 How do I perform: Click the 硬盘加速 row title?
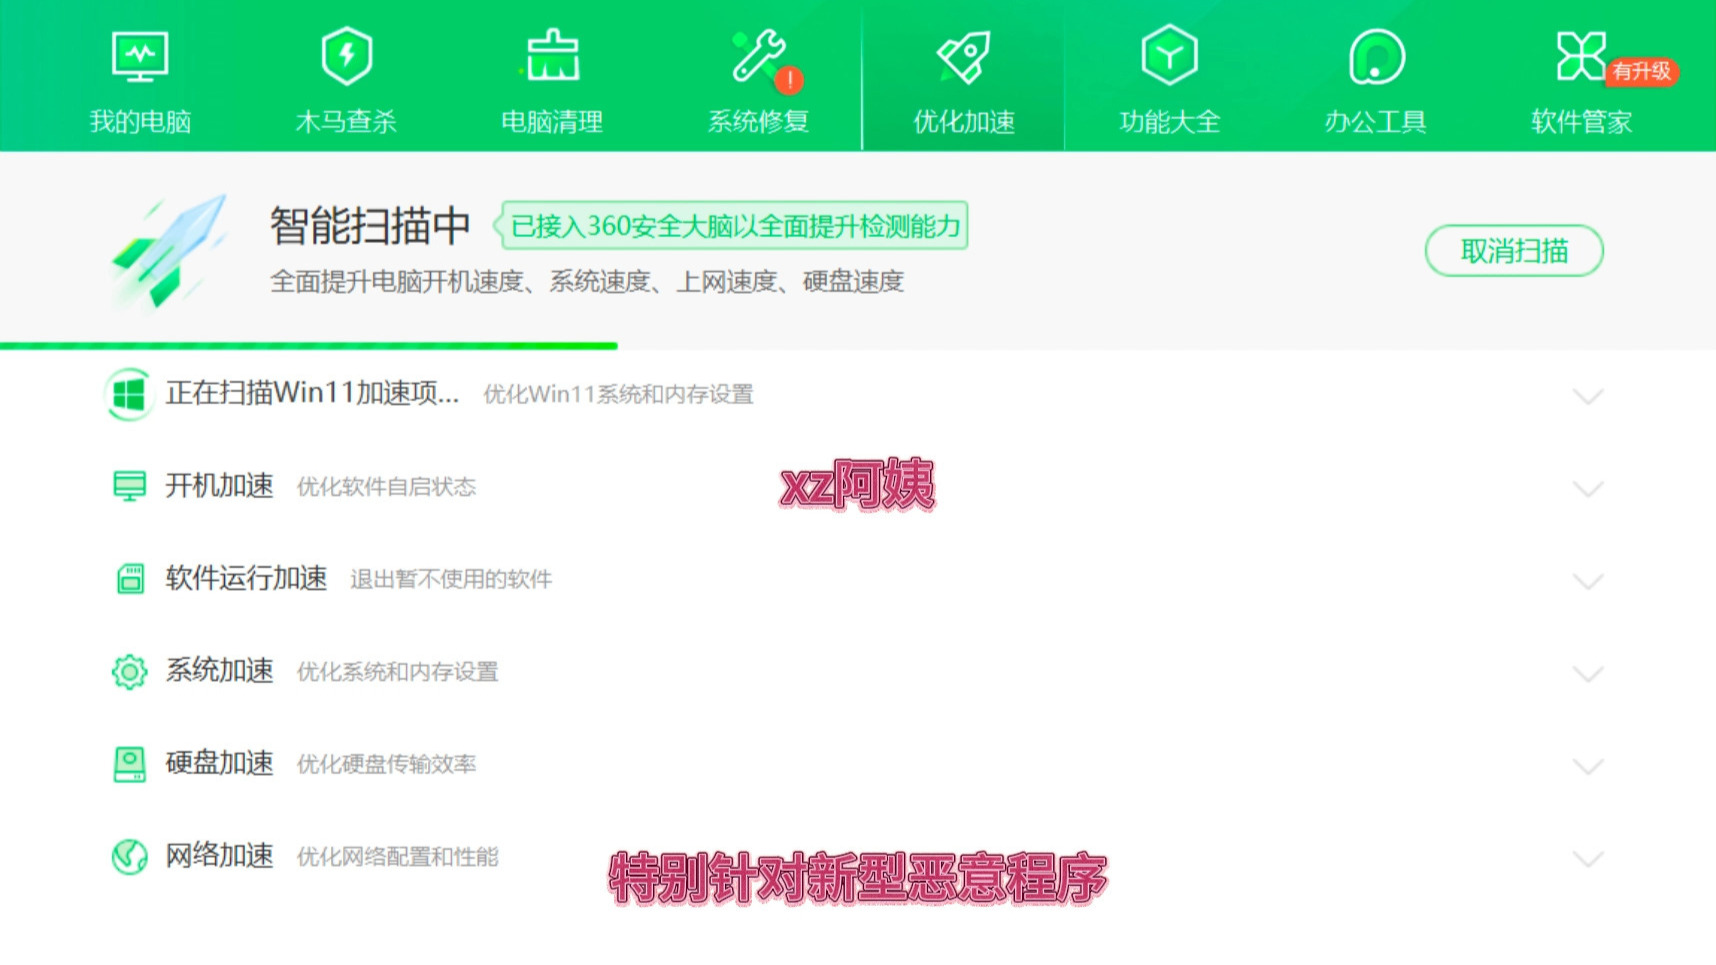(219, 763)
